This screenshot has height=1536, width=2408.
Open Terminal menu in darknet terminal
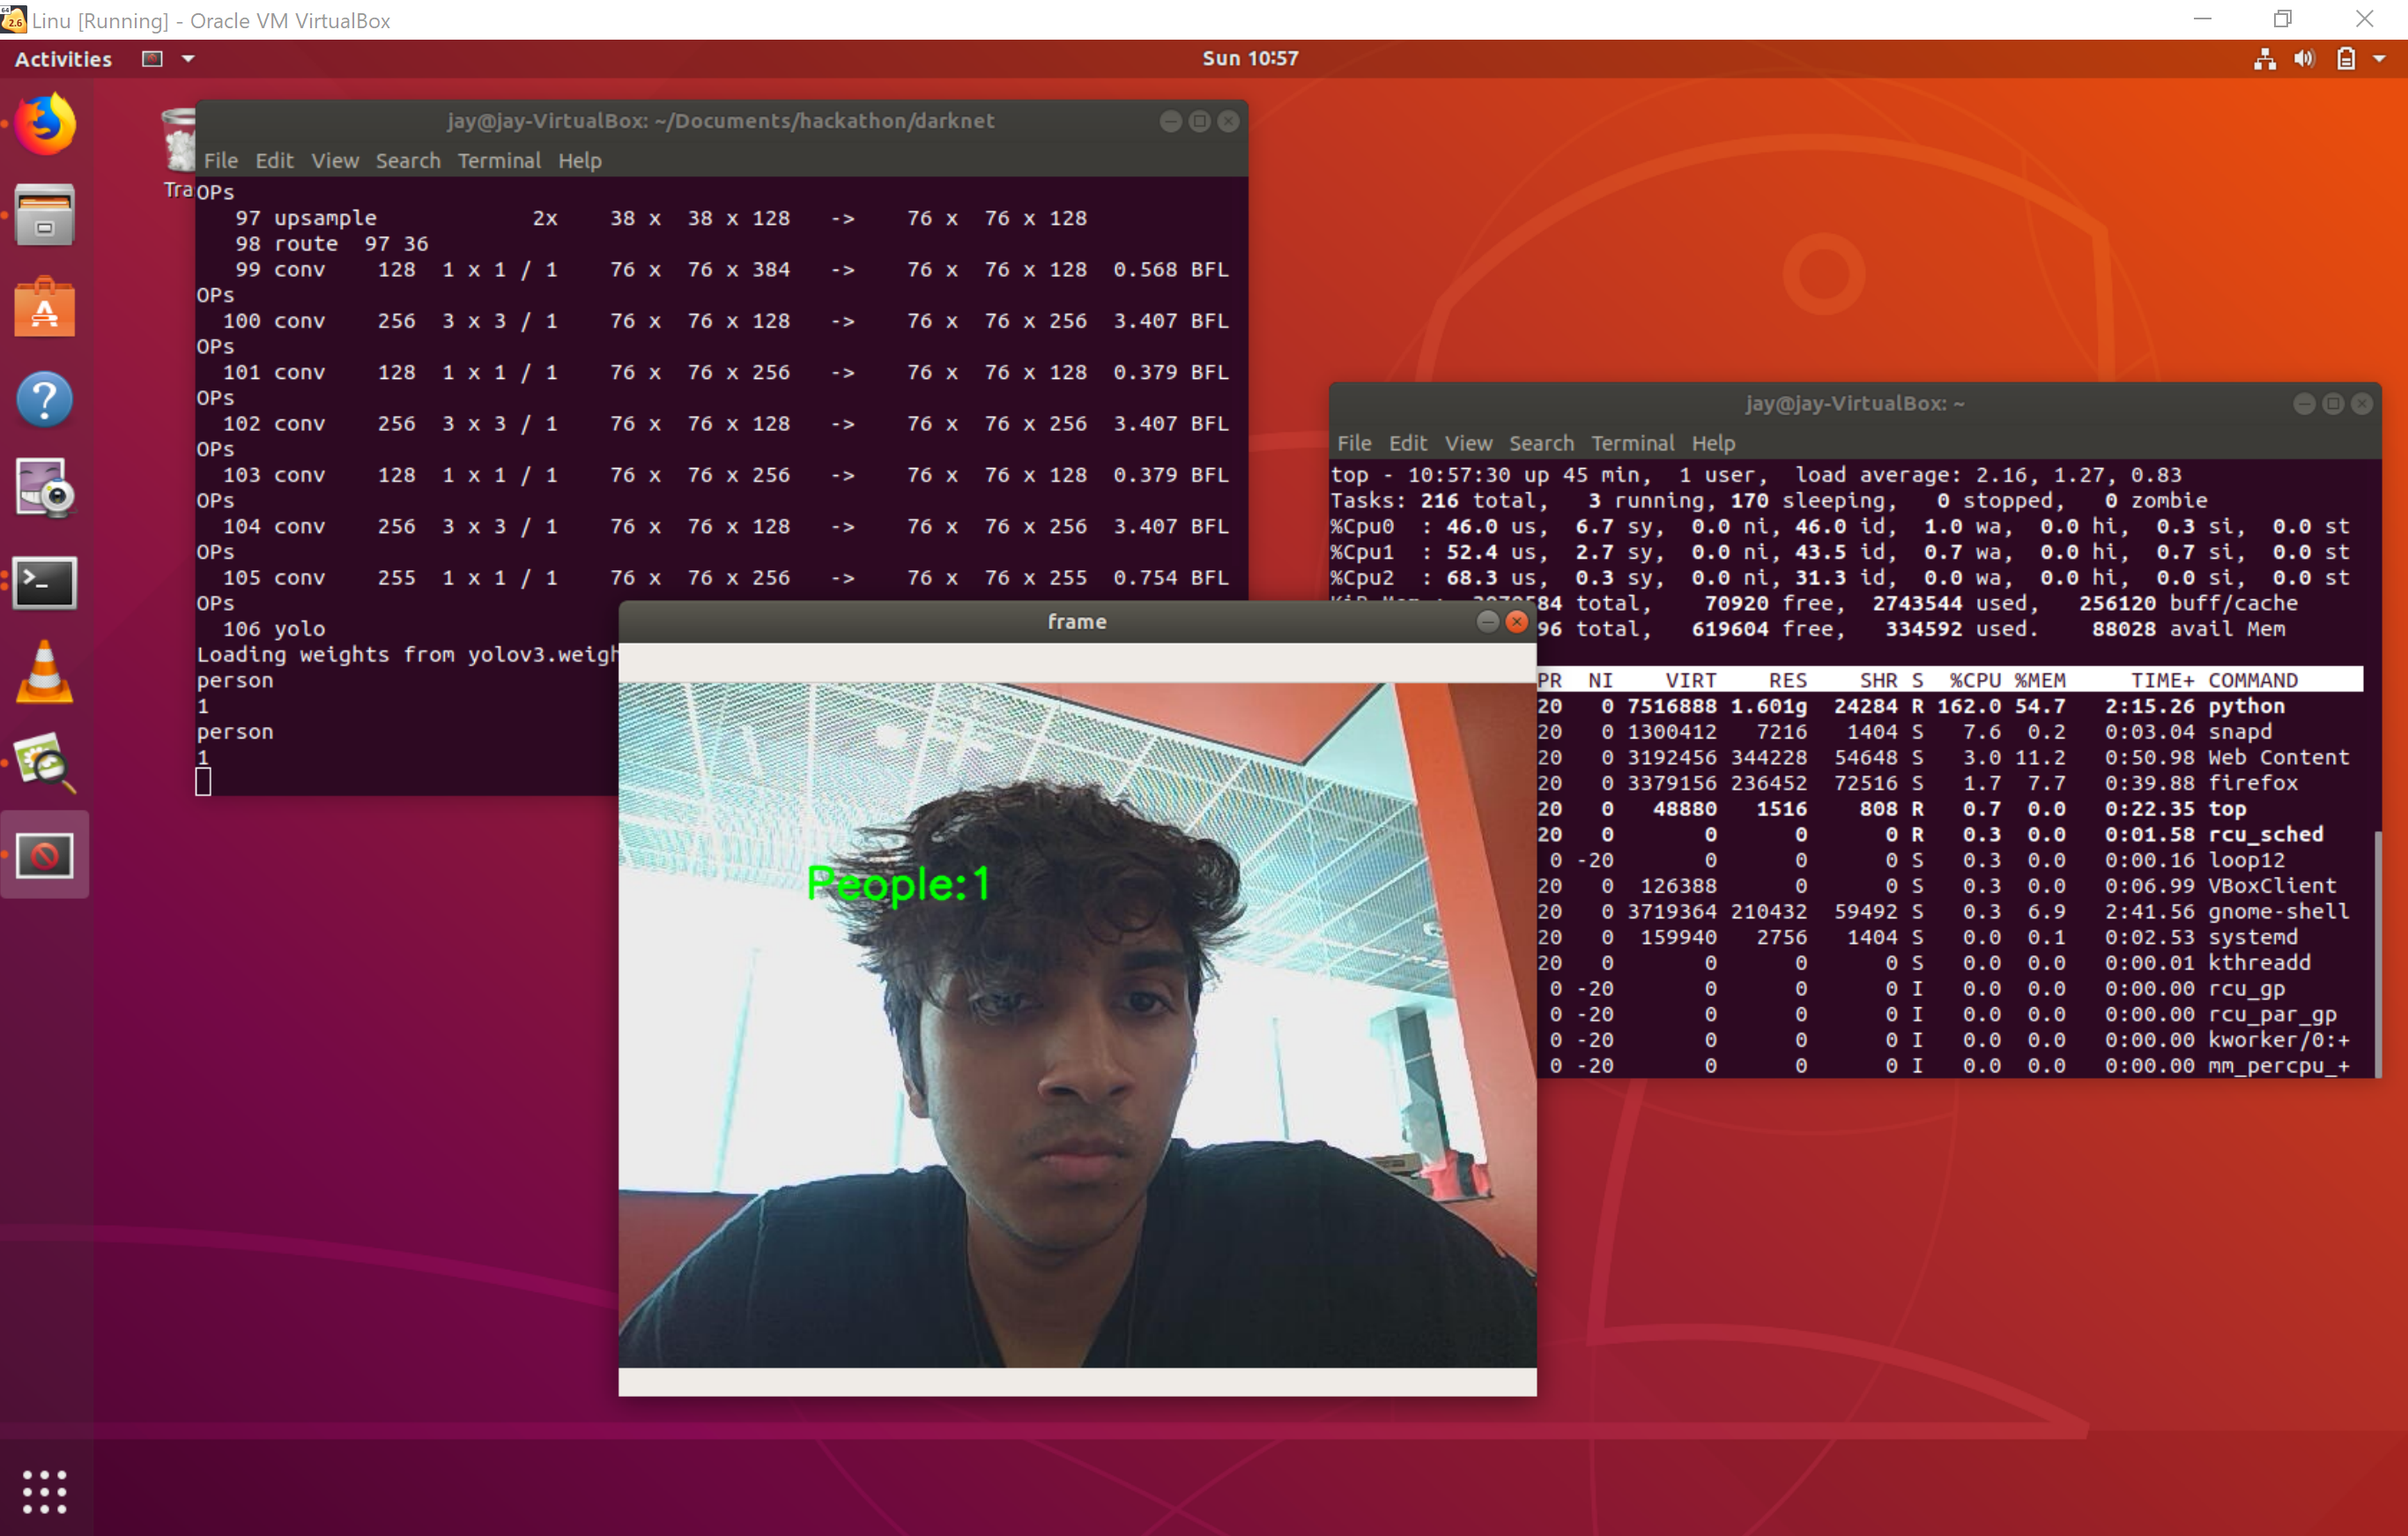click(x=499, y=161)
